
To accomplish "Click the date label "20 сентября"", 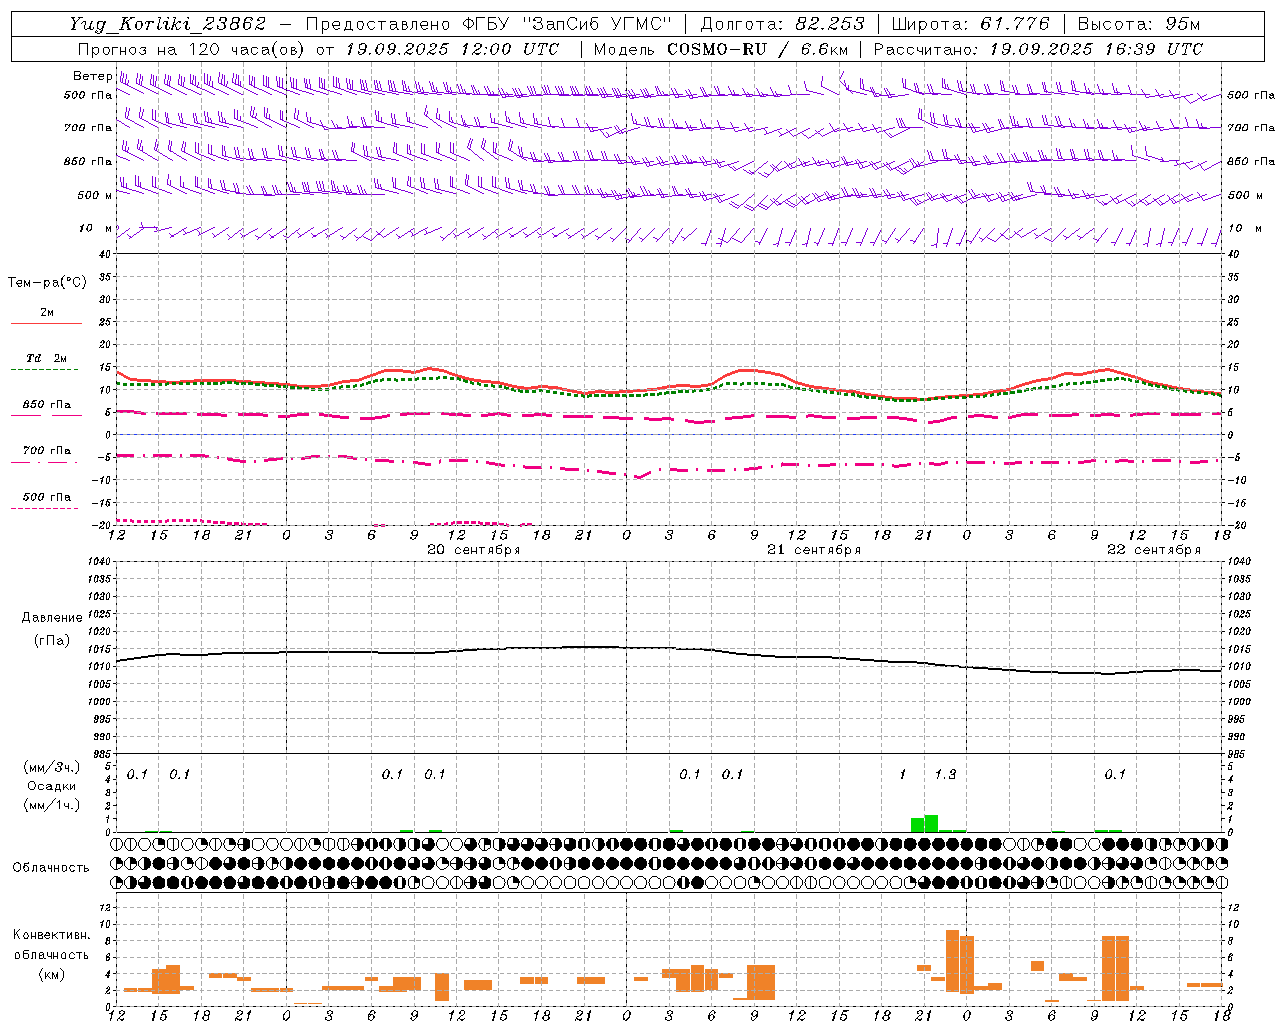I will click(x=474, y=550).
